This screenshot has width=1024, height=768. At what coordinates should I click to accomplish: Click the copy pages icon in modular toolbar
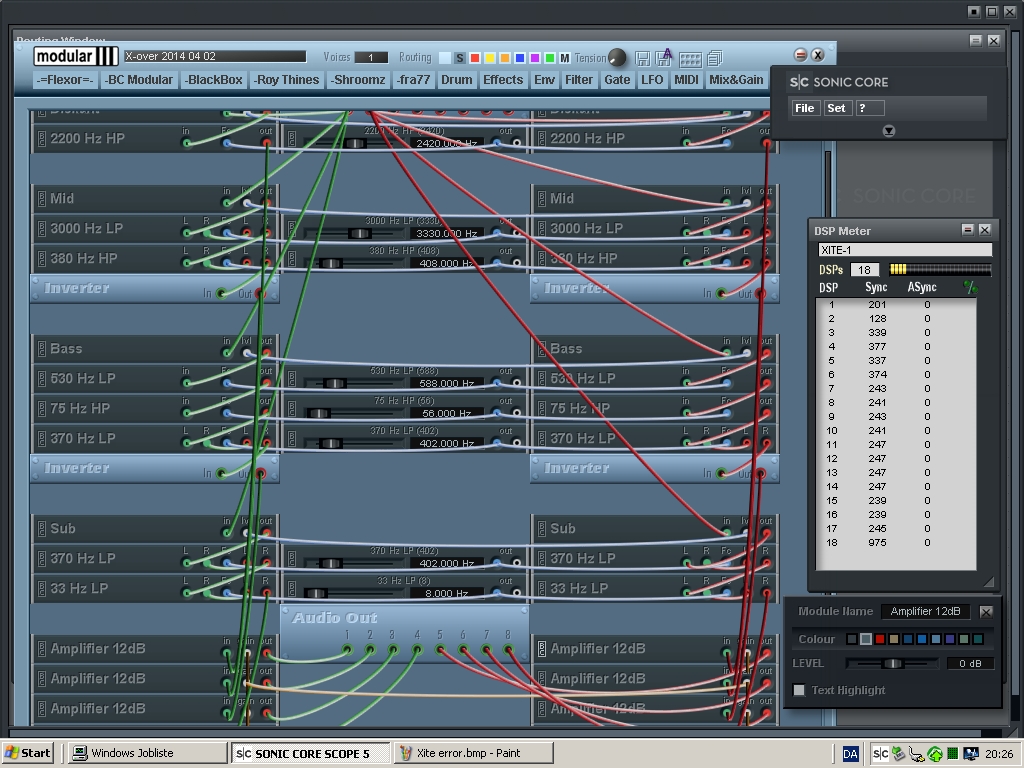tap(714, 58)
